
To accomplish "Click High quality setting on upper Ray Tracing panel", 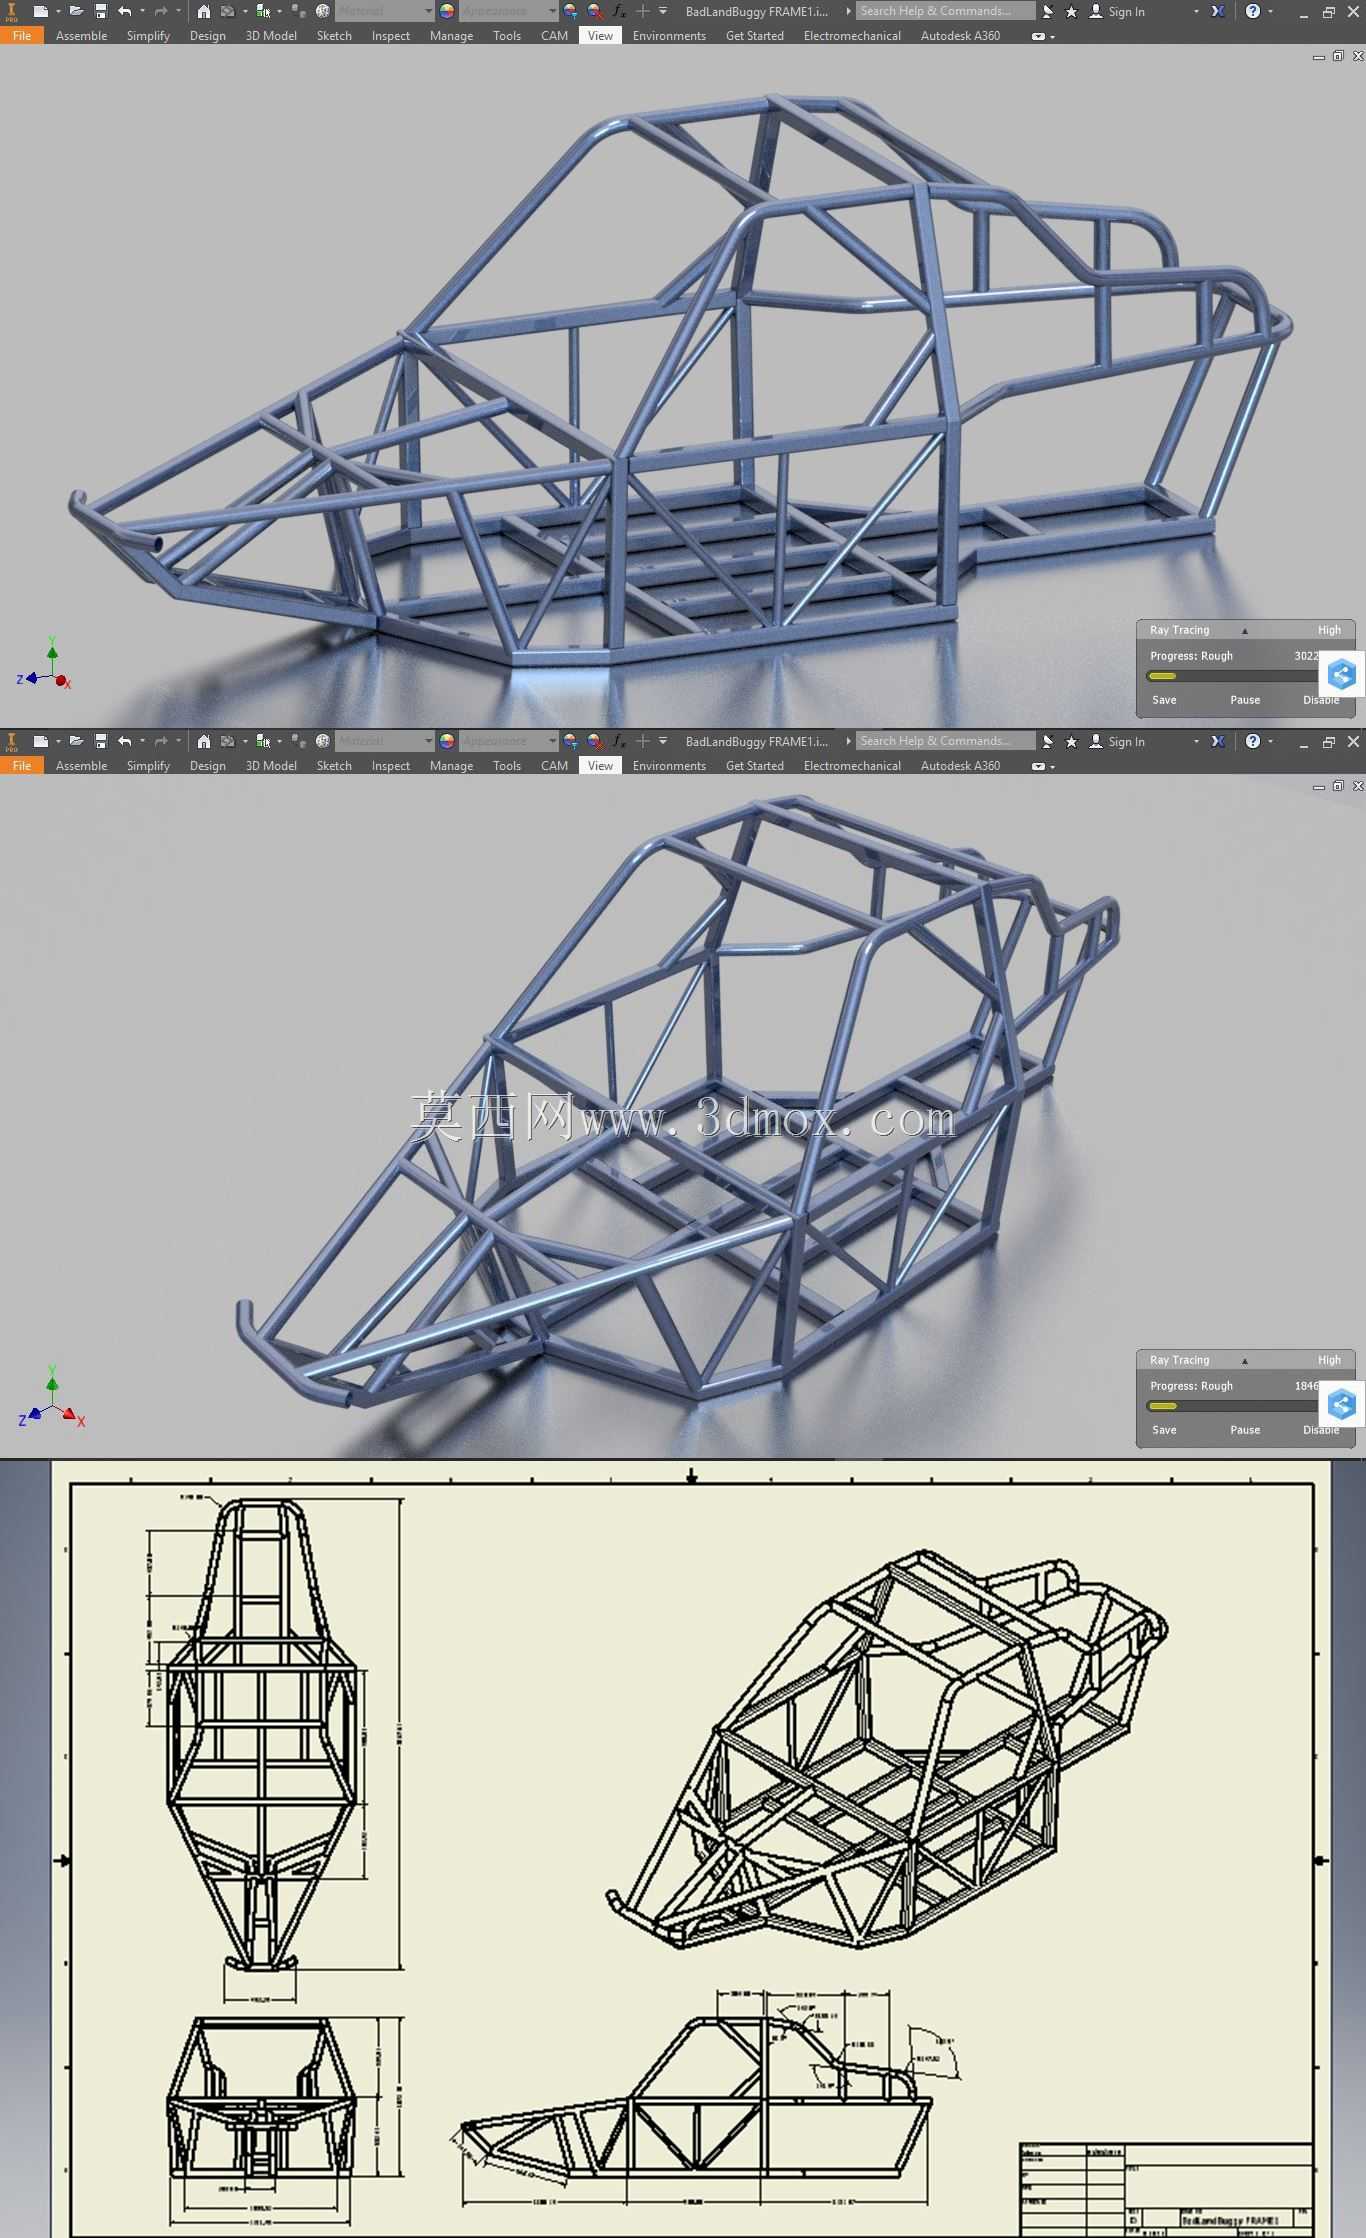I will point(1329,630).
